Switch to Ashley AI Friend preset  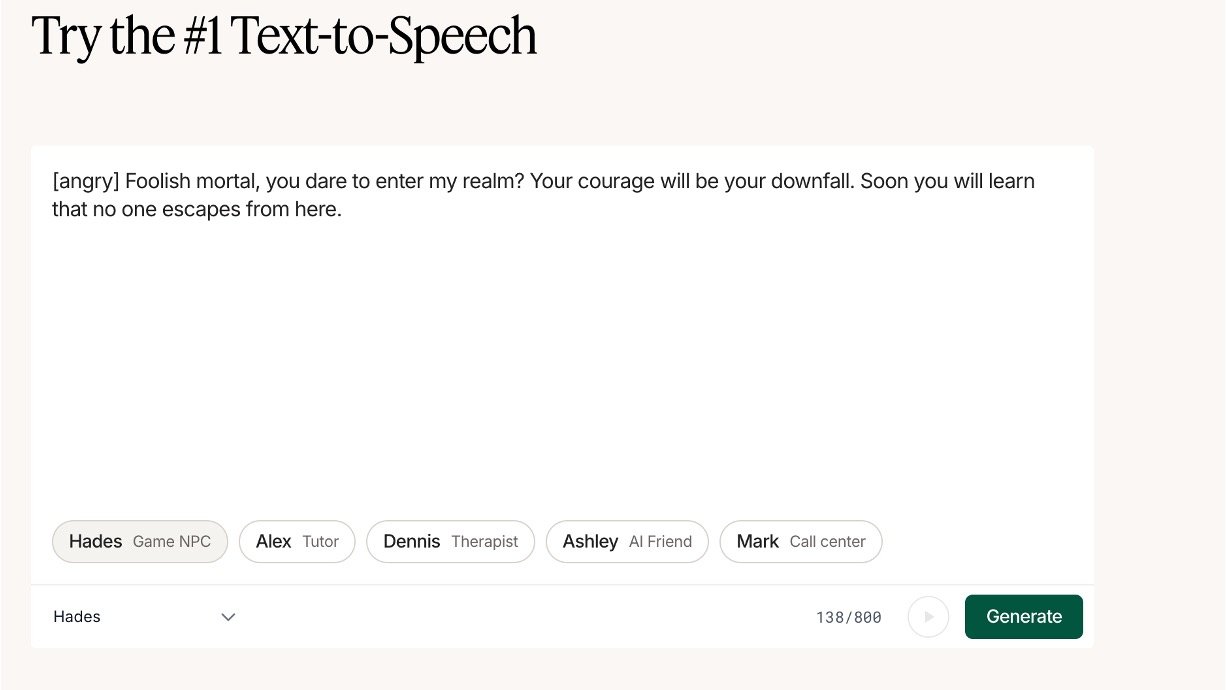[627, 542]
